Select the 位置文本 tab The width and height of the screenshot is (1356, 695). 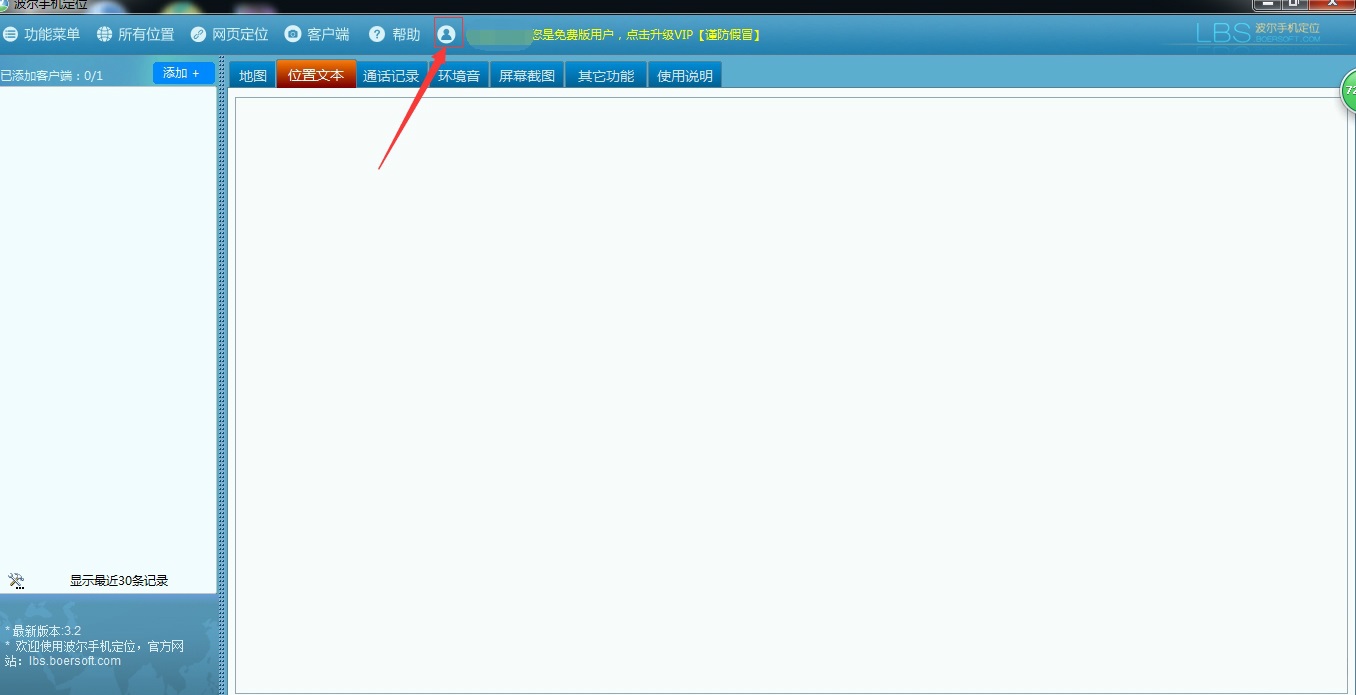(316, 75)
